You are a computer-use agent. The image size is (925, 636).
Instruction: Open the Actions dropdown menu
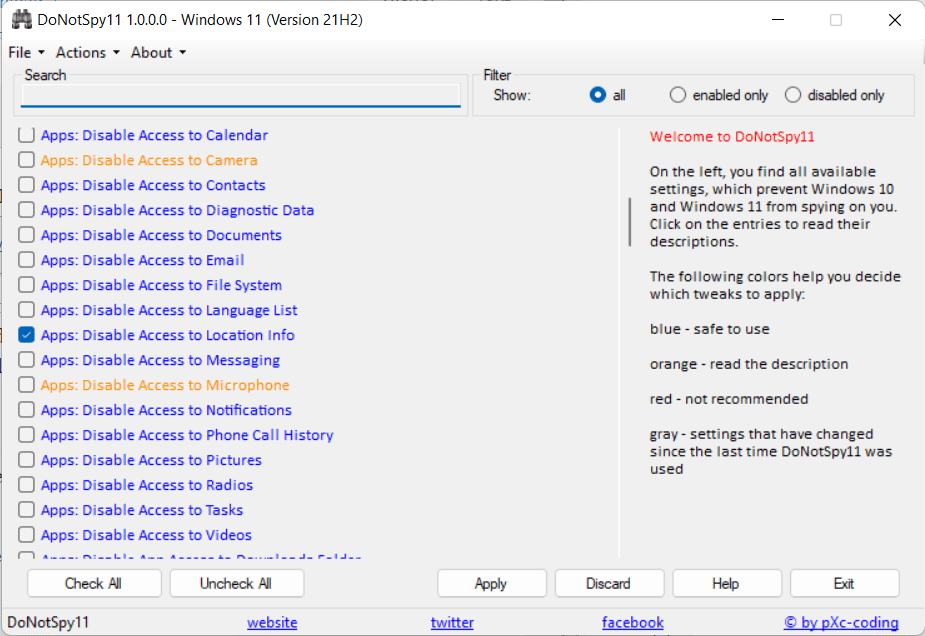[x=87, y=52]
